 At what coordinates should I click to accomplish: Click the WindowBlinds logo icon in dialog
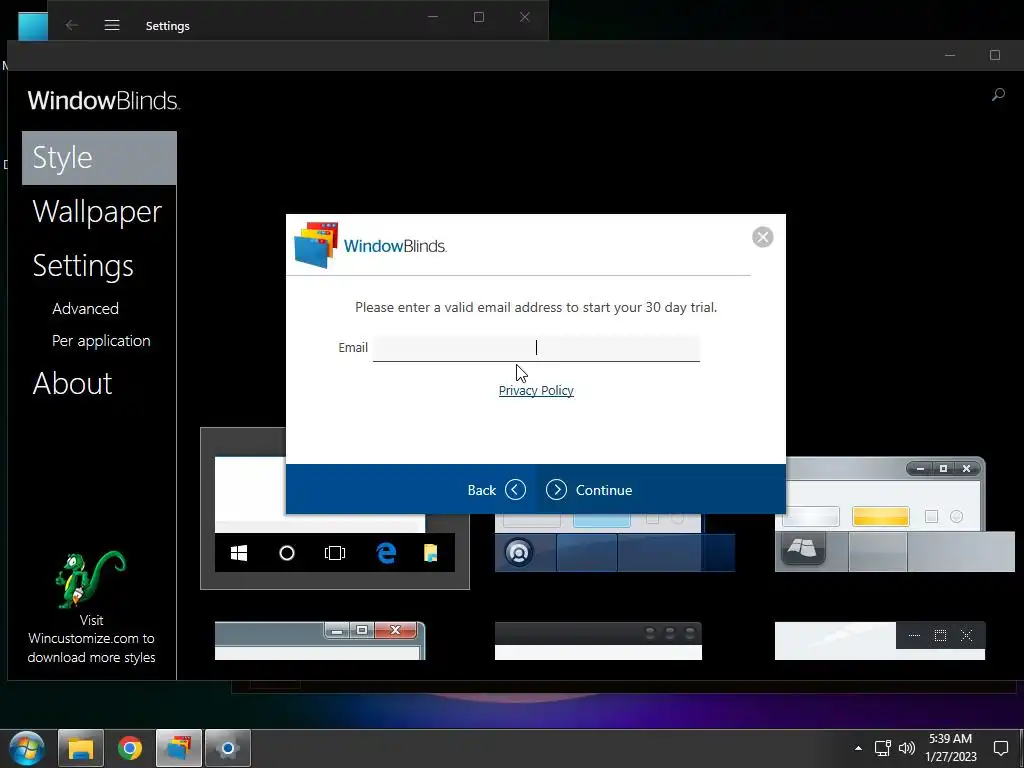(316, 246)
